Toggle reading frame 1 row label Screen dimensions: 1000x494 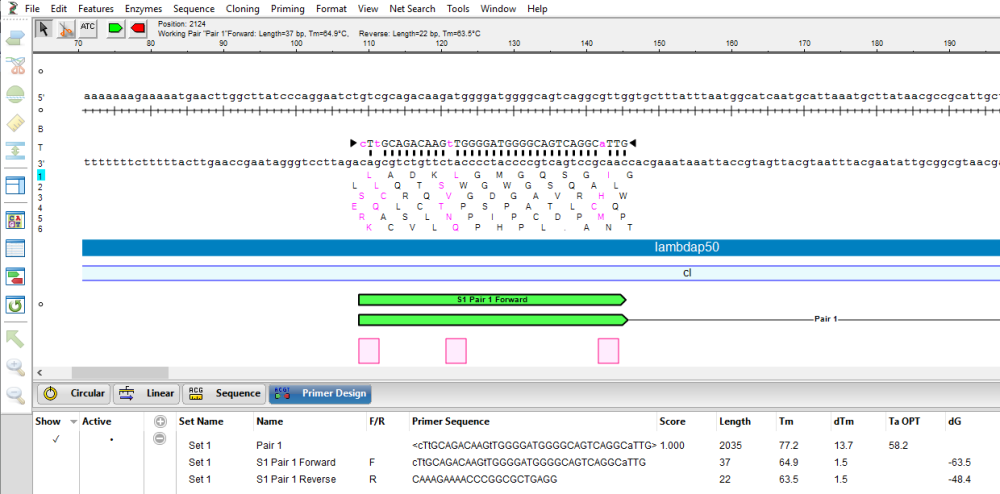pos(40,175)
